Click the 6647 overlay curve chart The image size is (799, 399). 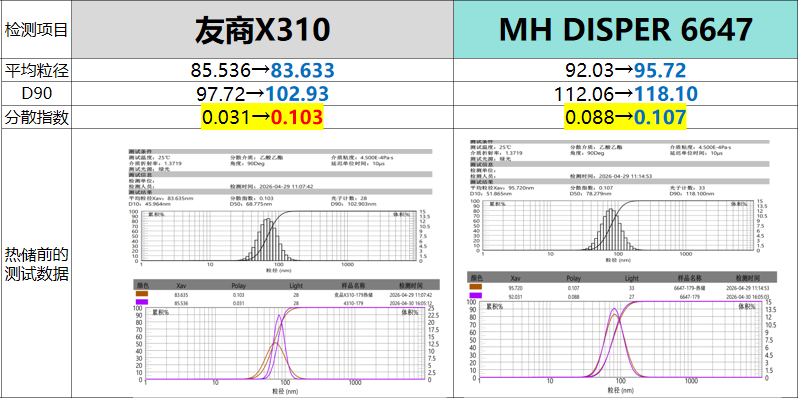621,339
